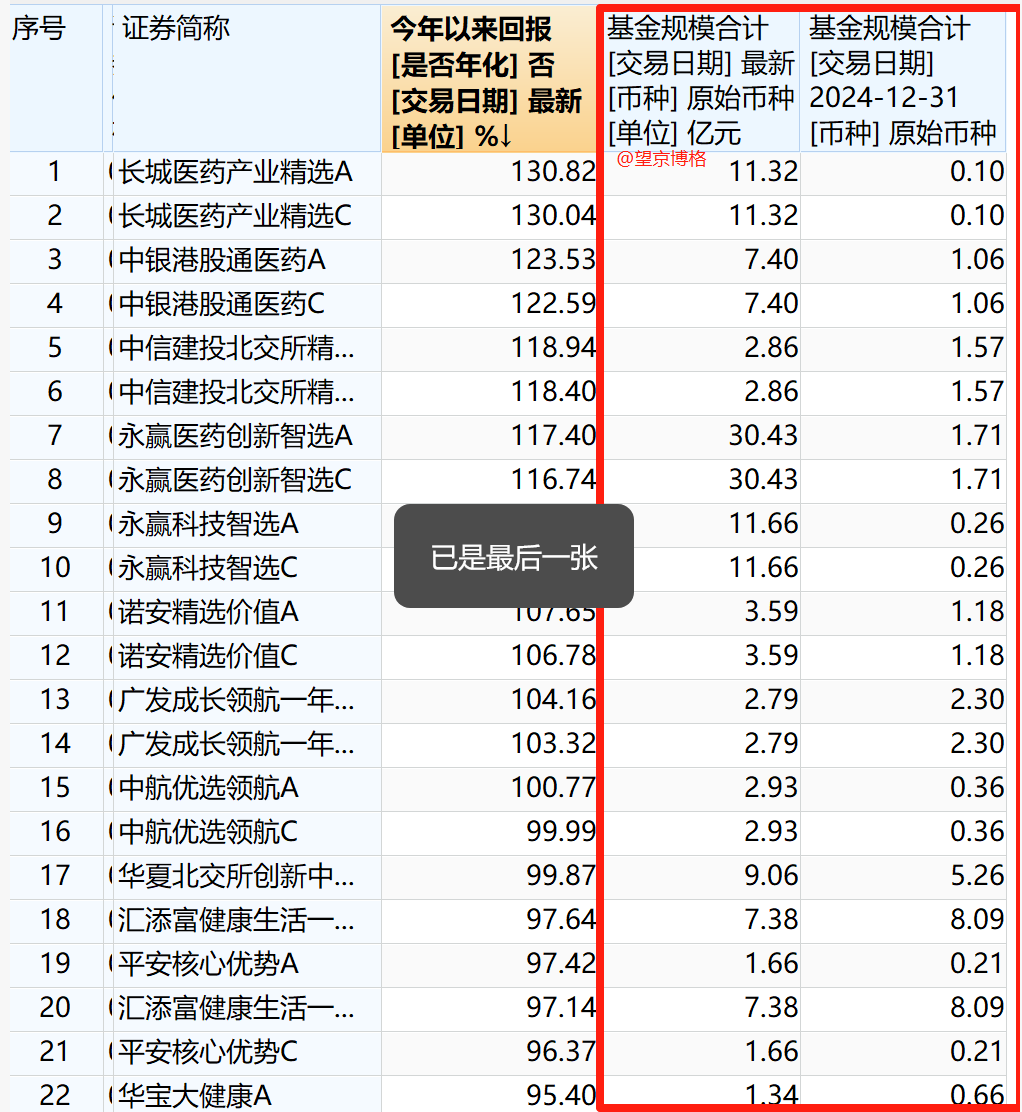Click return value 100.77
The width and height of the screenshot is (1022, 1112).
pyautogui.click(x=553, y=787)
